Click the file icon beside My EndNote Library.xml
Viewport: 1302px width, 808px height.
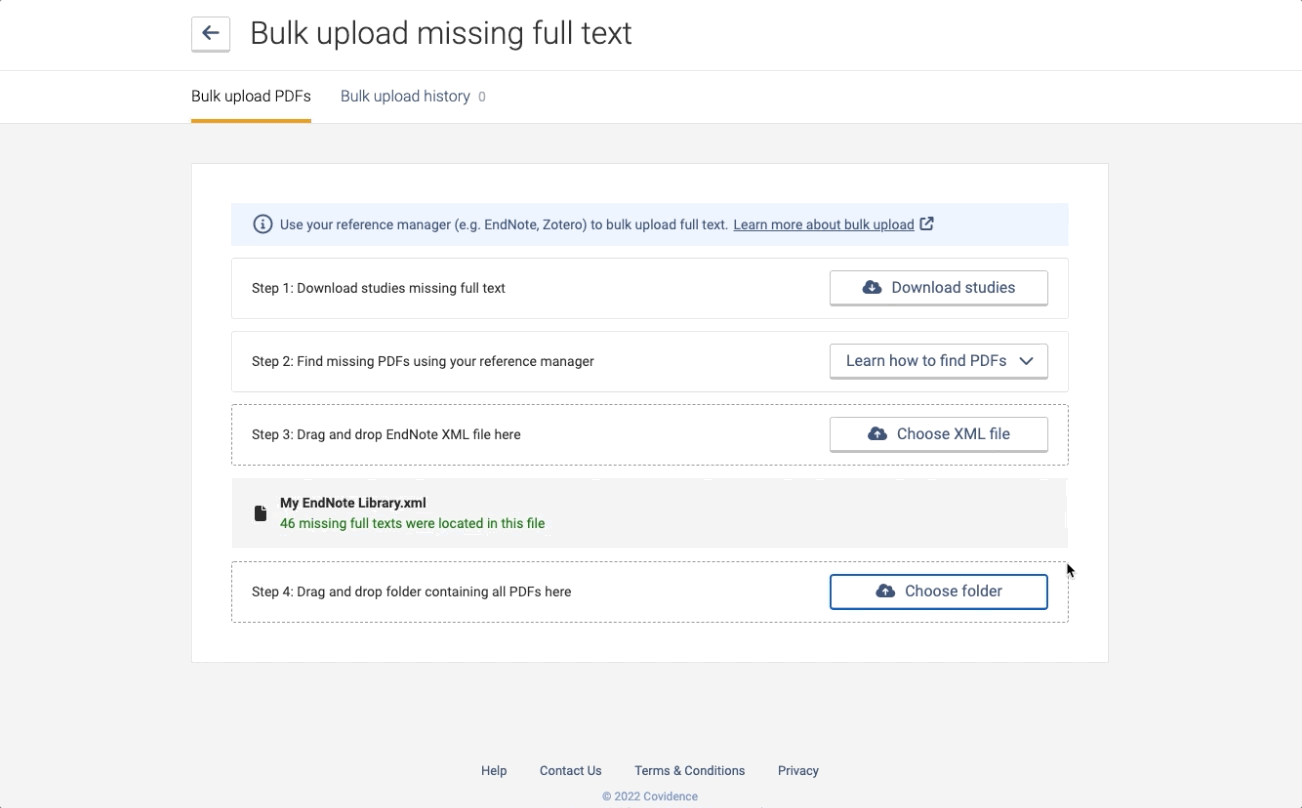click(x=260, y=513)
